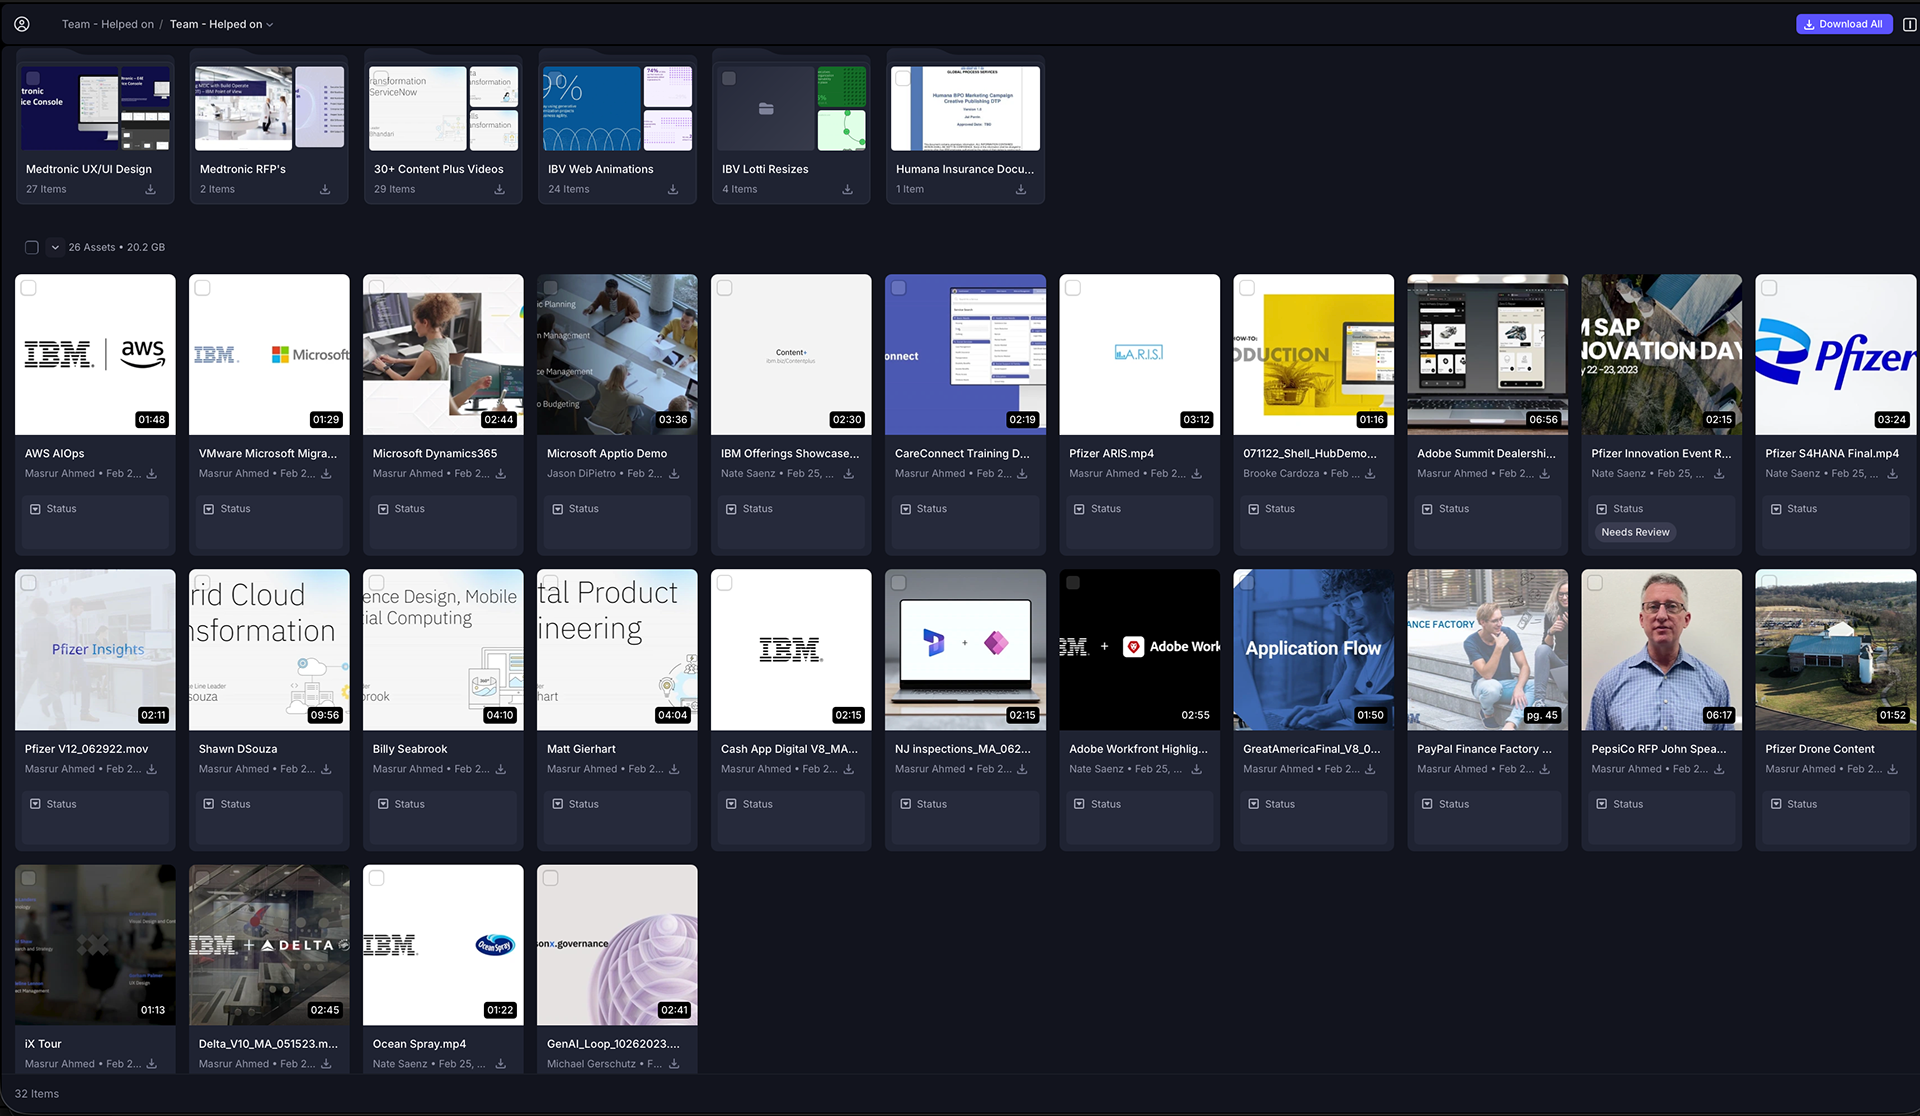The width and height of the screenshot is (1920, 1116).
Task: Expand the select-all chevron menu
Action: pos(55,247)
